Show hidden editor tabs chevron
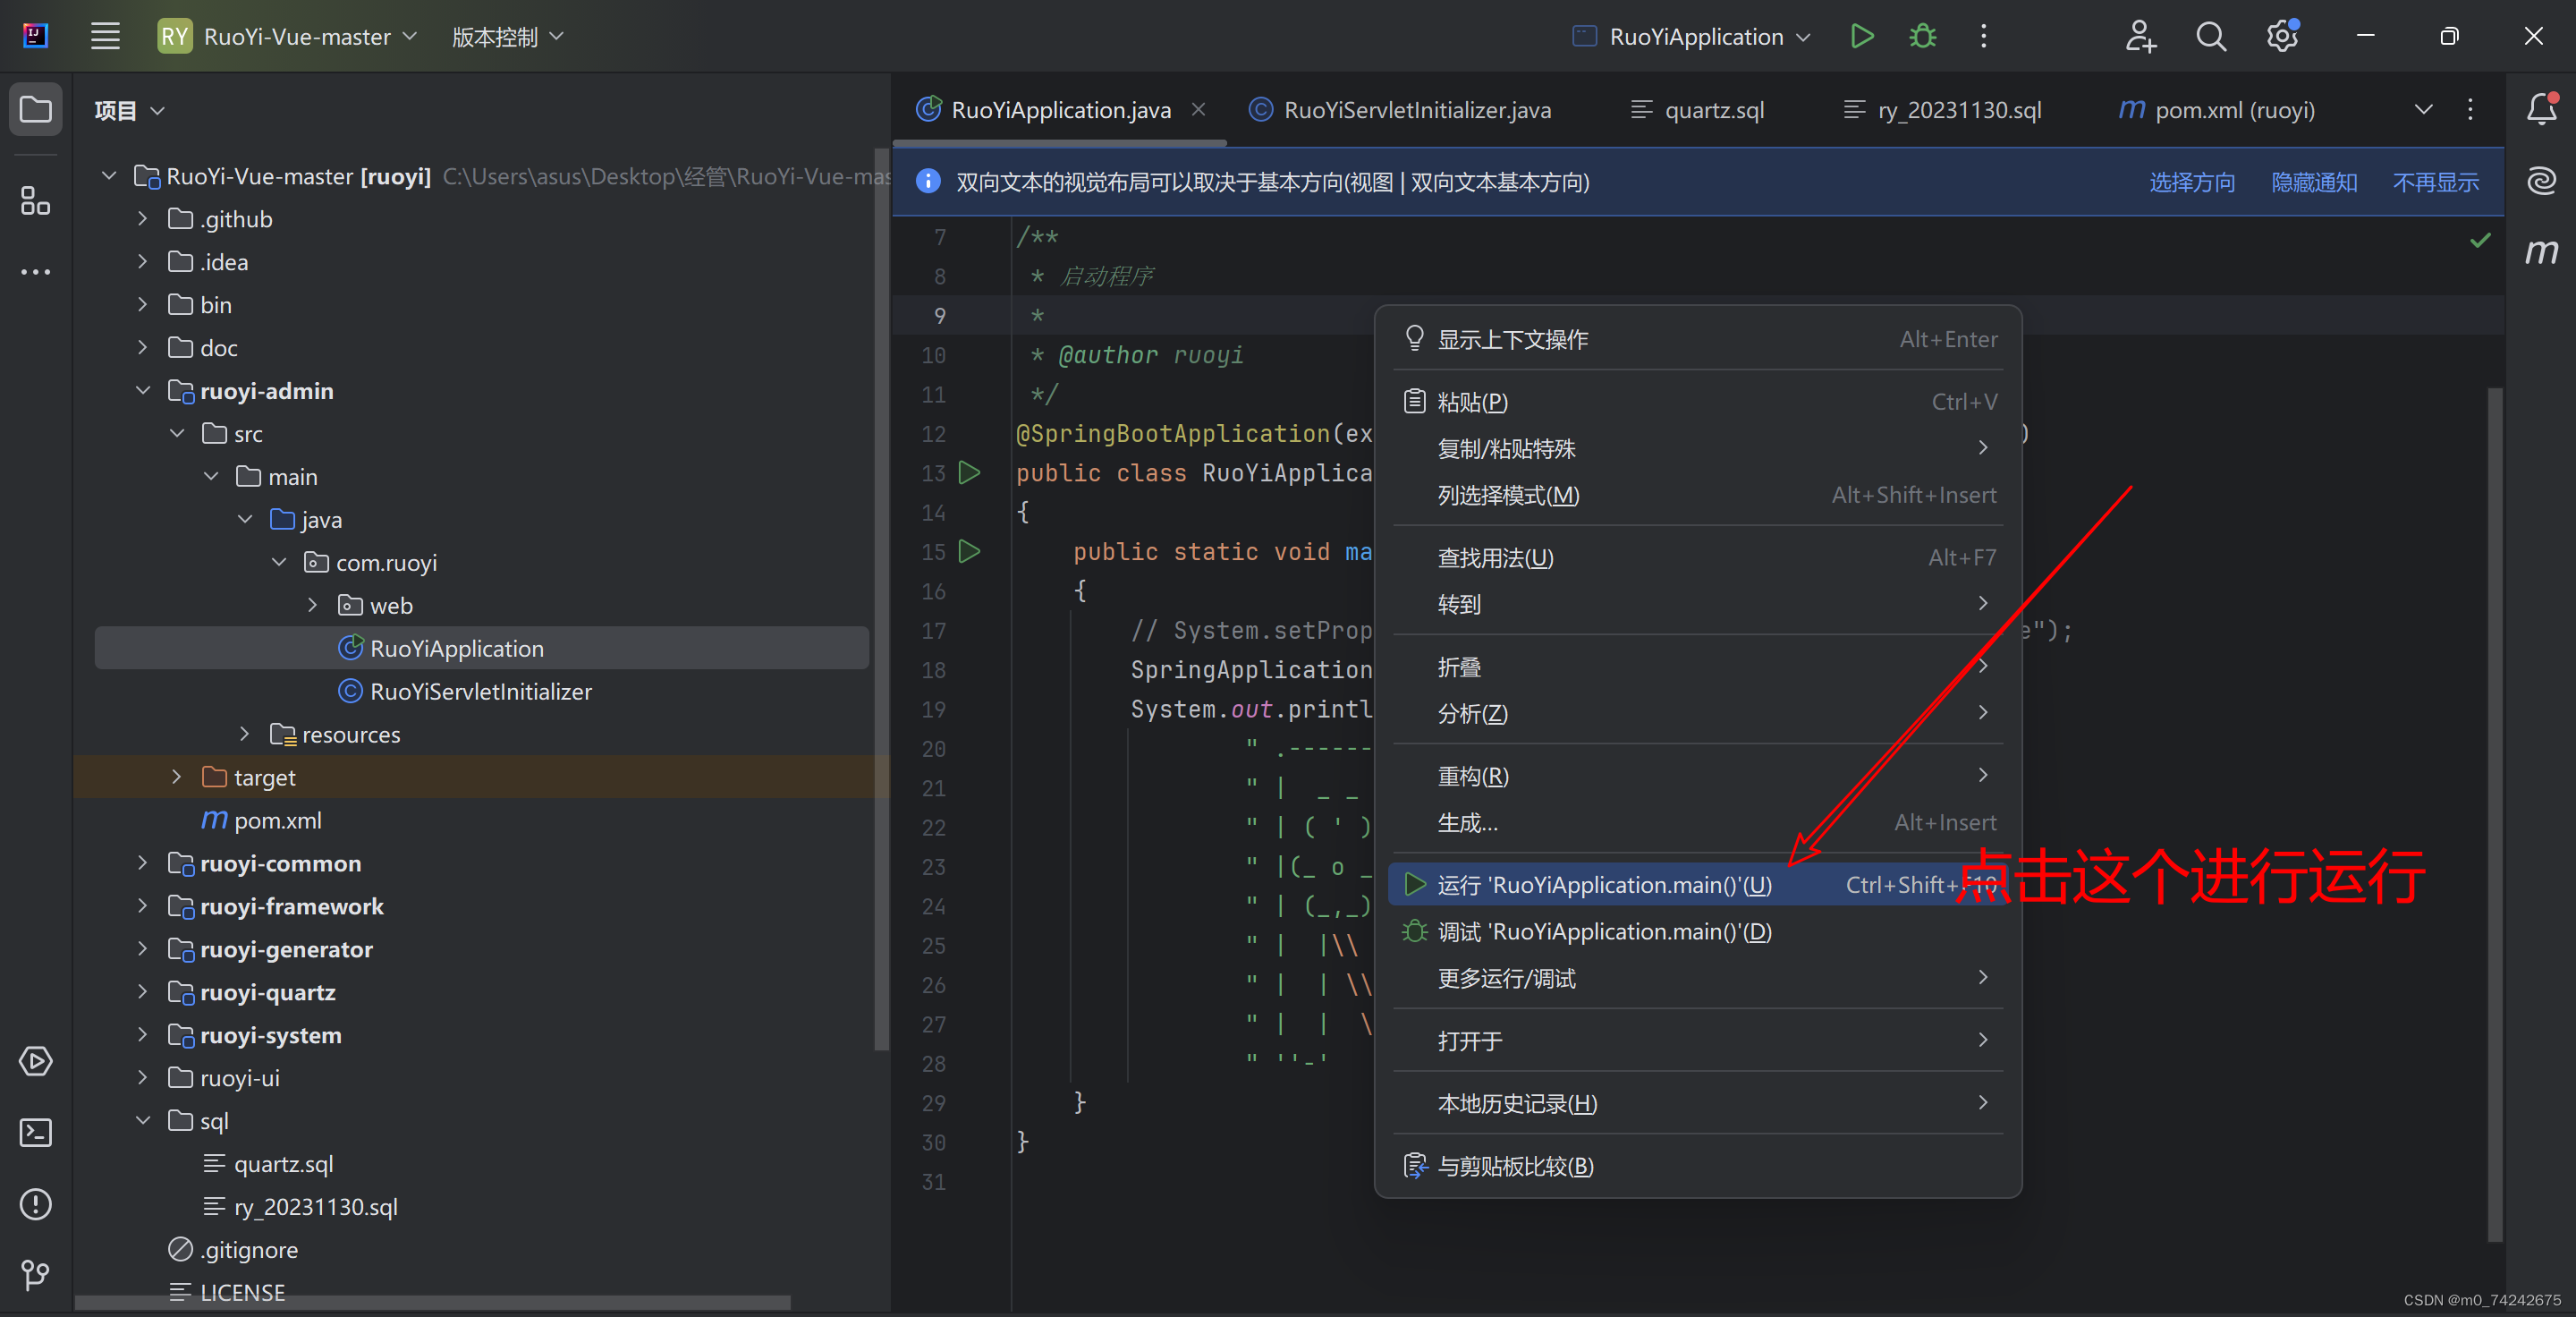Viewport: 2576px width, 1317px height. (2424, 109)
